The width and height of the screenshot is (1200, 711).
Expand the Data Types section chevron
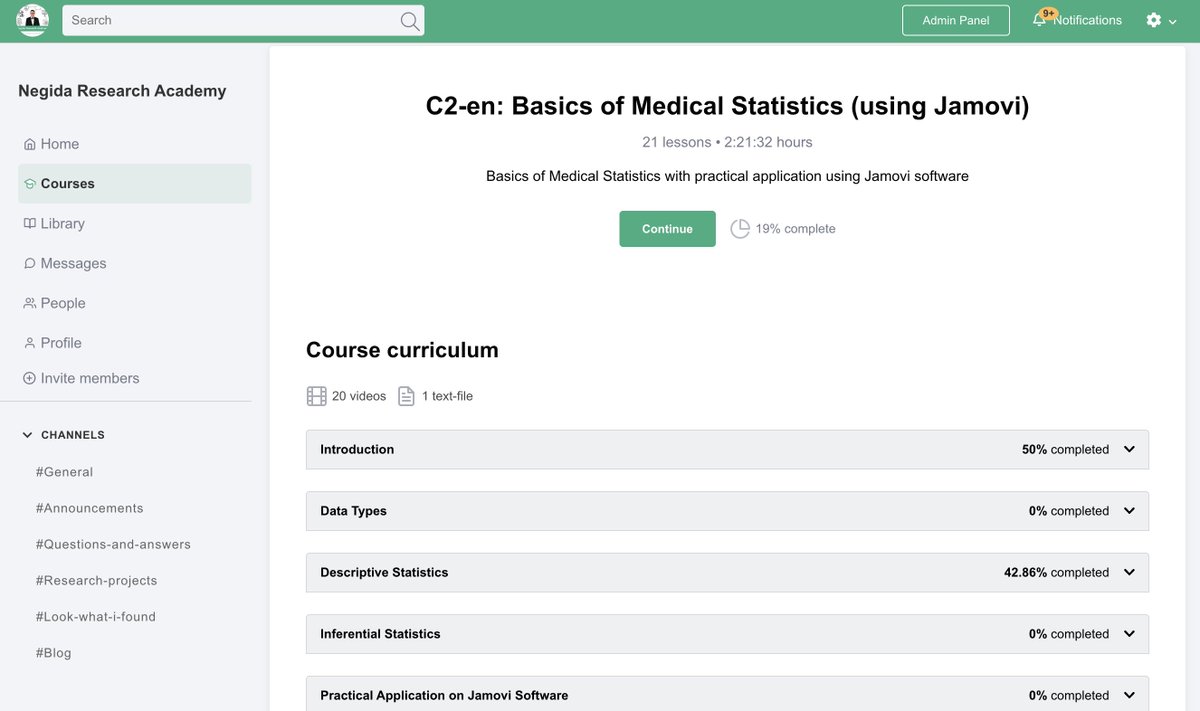pyautogui.click(x=1129, y=511)
